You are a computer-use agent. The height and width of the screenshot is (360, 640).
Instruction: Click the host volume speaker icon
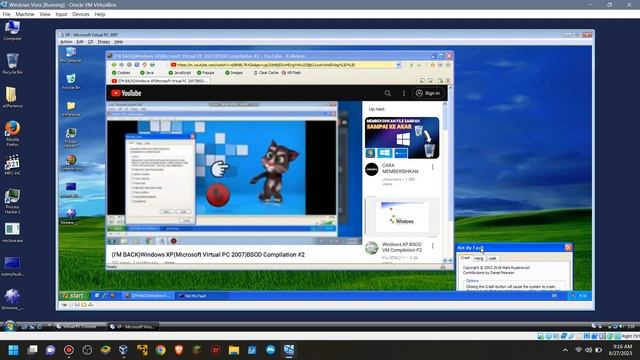pos(588,350)
